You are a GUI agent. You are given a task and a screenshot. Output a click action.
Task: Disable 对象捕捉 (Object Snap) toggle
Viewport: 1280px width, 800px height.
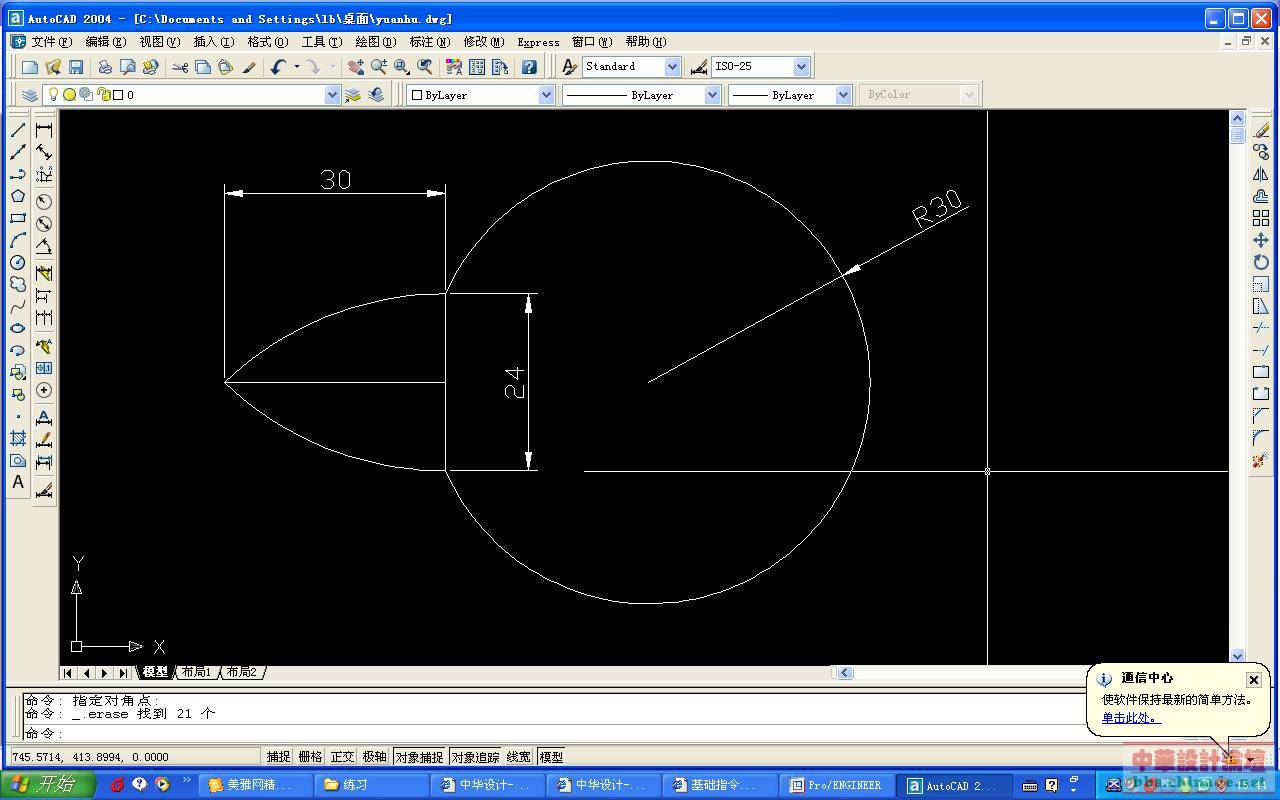click(x=419, y=757)
